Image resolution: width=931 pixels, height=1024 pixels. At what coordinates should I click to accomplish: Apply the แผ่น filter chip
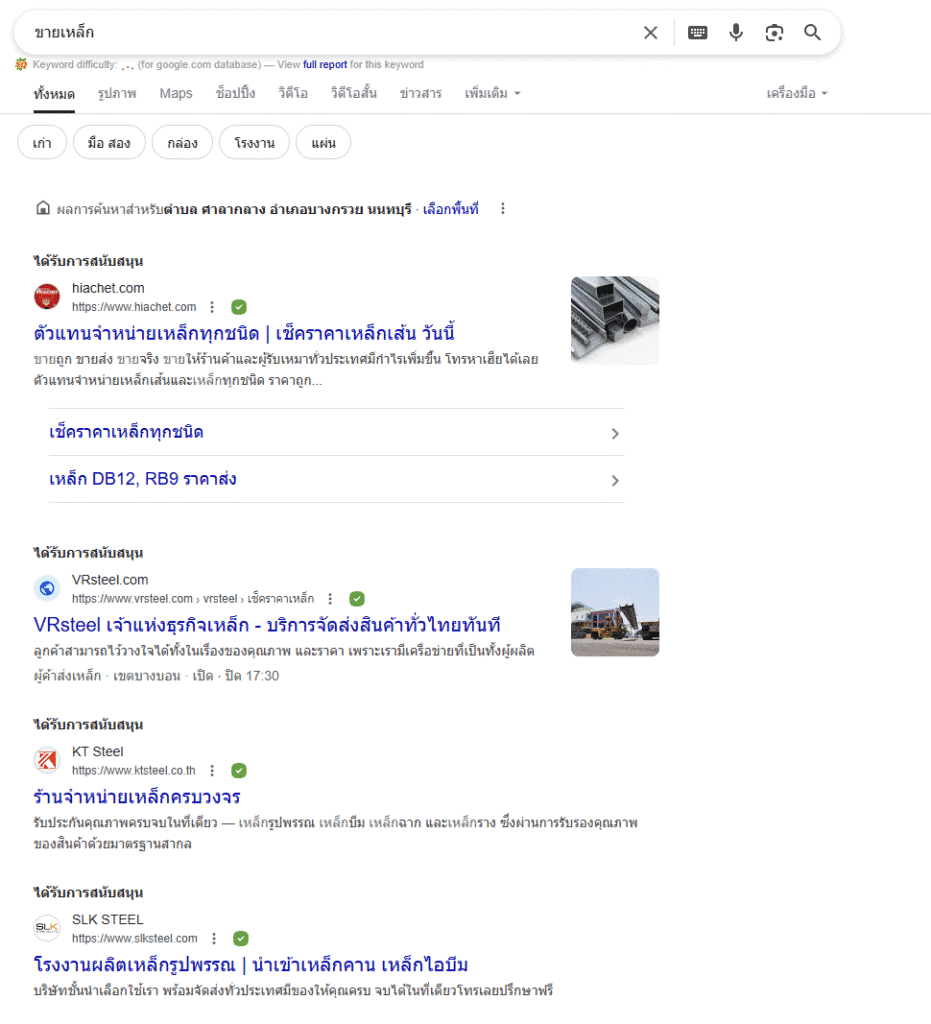point(323,142)
